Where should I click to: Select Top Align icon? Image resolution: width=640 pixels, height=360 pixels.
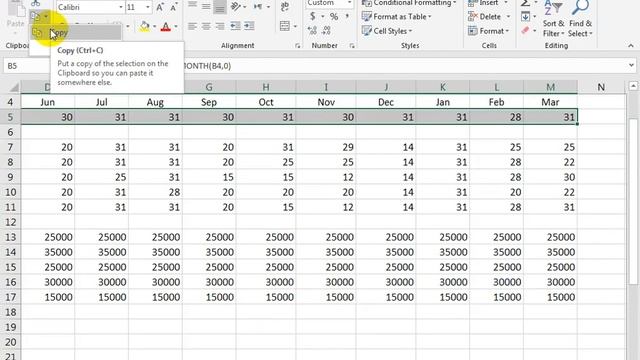click(192, 6)
